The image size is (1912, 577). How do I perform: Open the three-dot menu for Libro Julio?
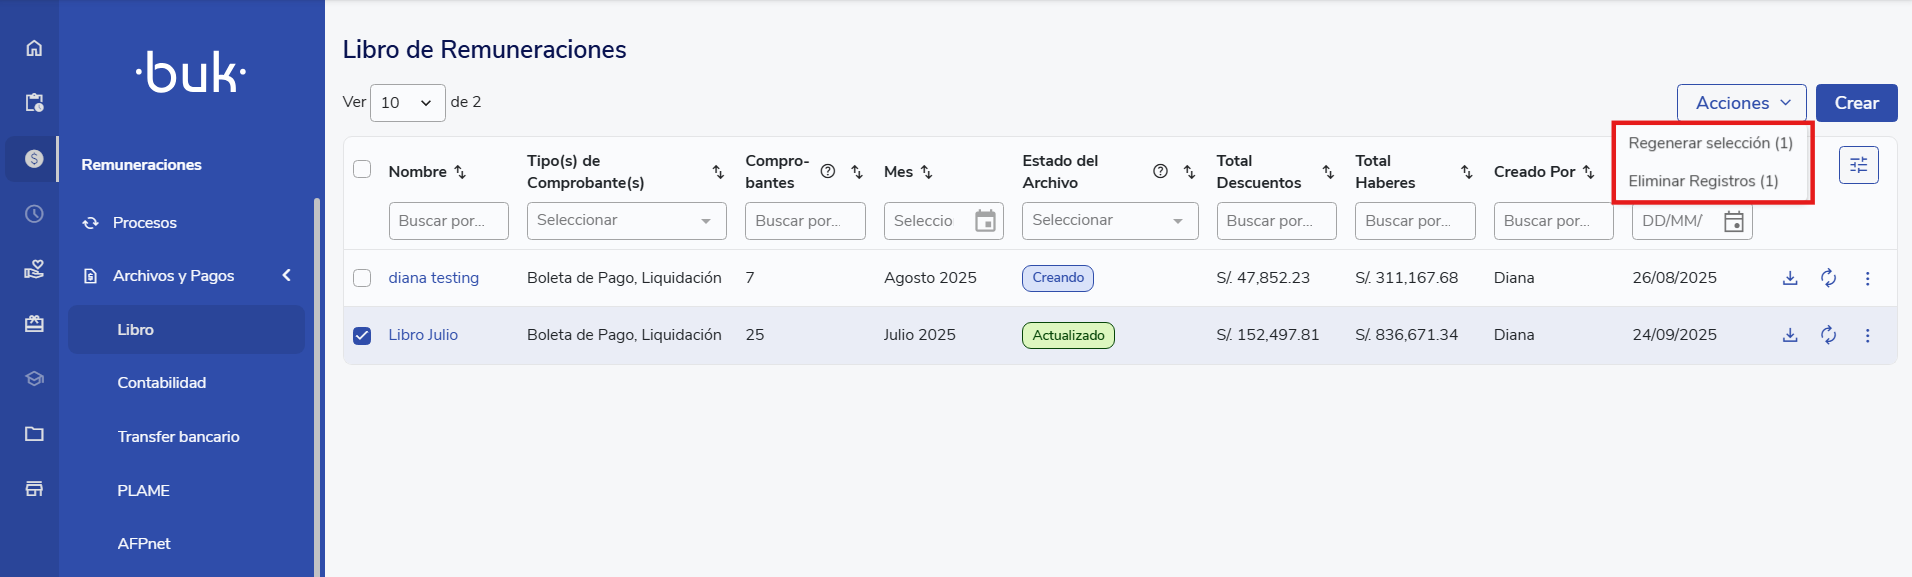tap(1867, 335)
